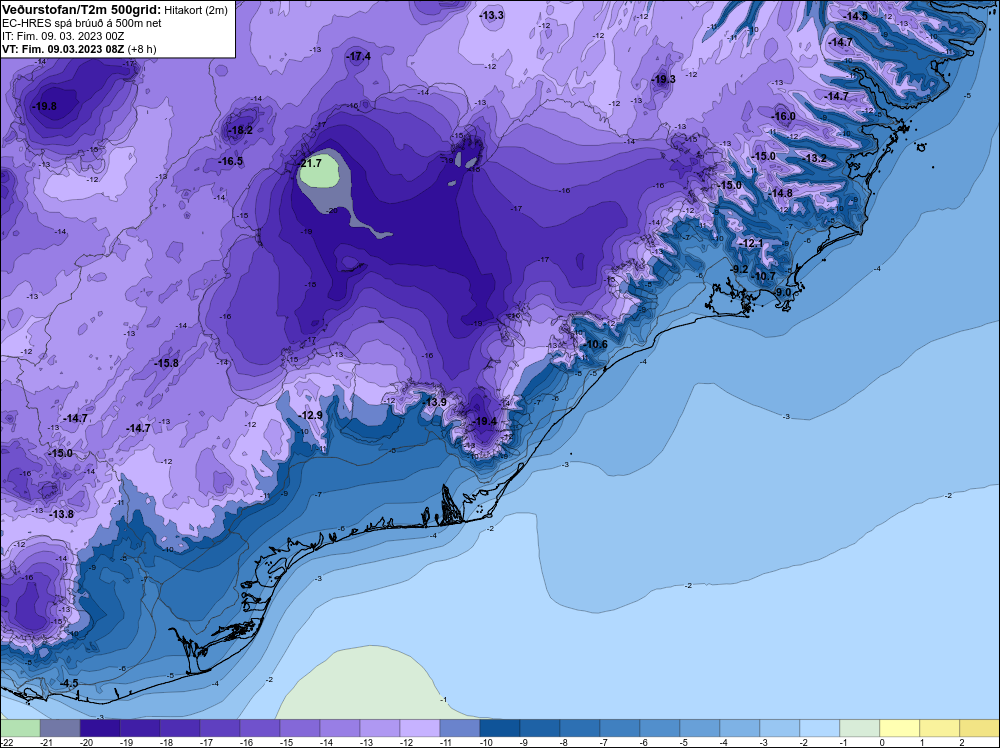Select the legend swatch labeled -2
Viewport: 1000px width, 748px height.
[820, 728]
